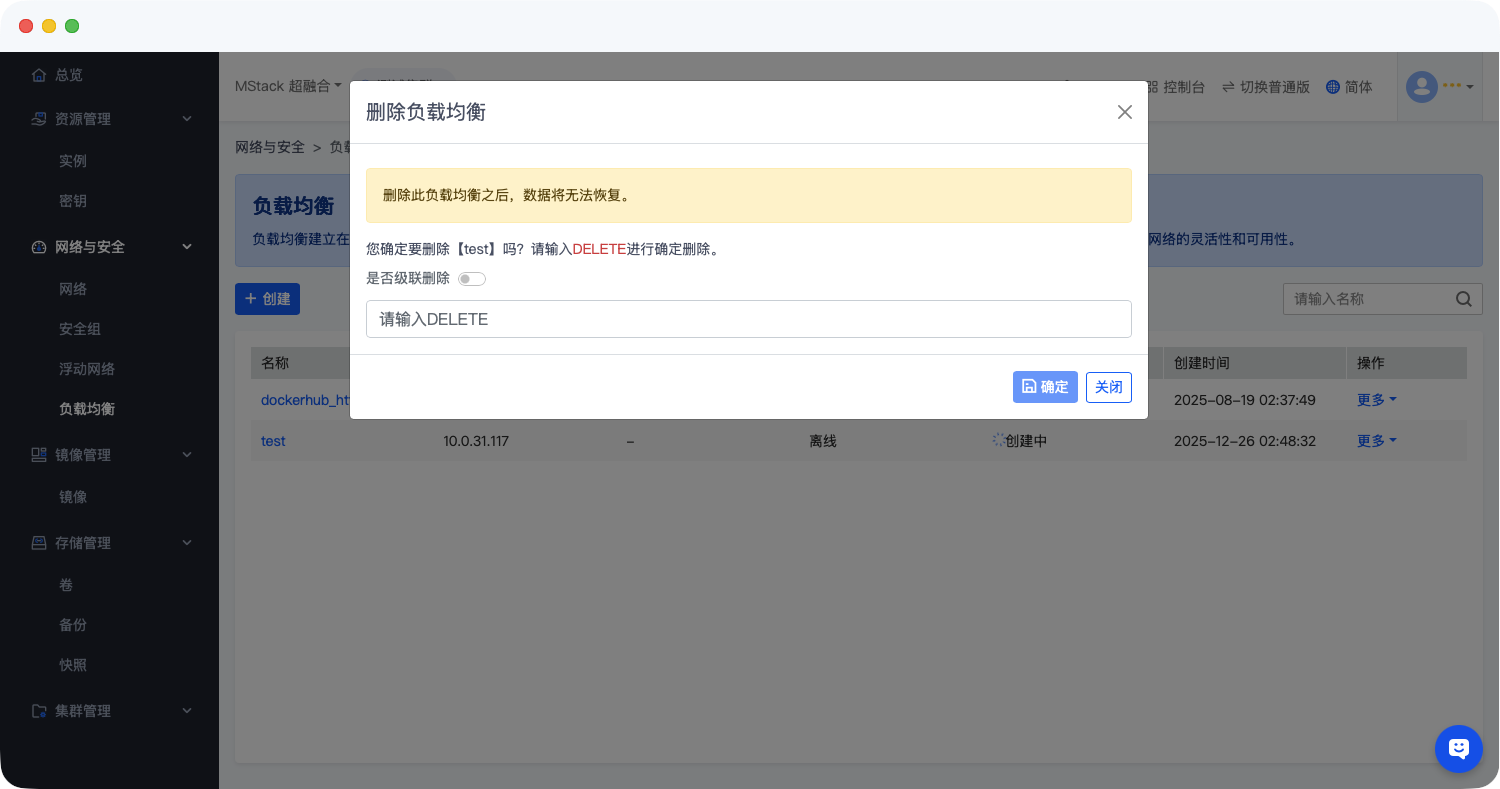This screenshot has width=1500, height=789.
Task: Open 镜像管理 via its sidebar icon
Action: pyautogui.click(x=37, y=454)
